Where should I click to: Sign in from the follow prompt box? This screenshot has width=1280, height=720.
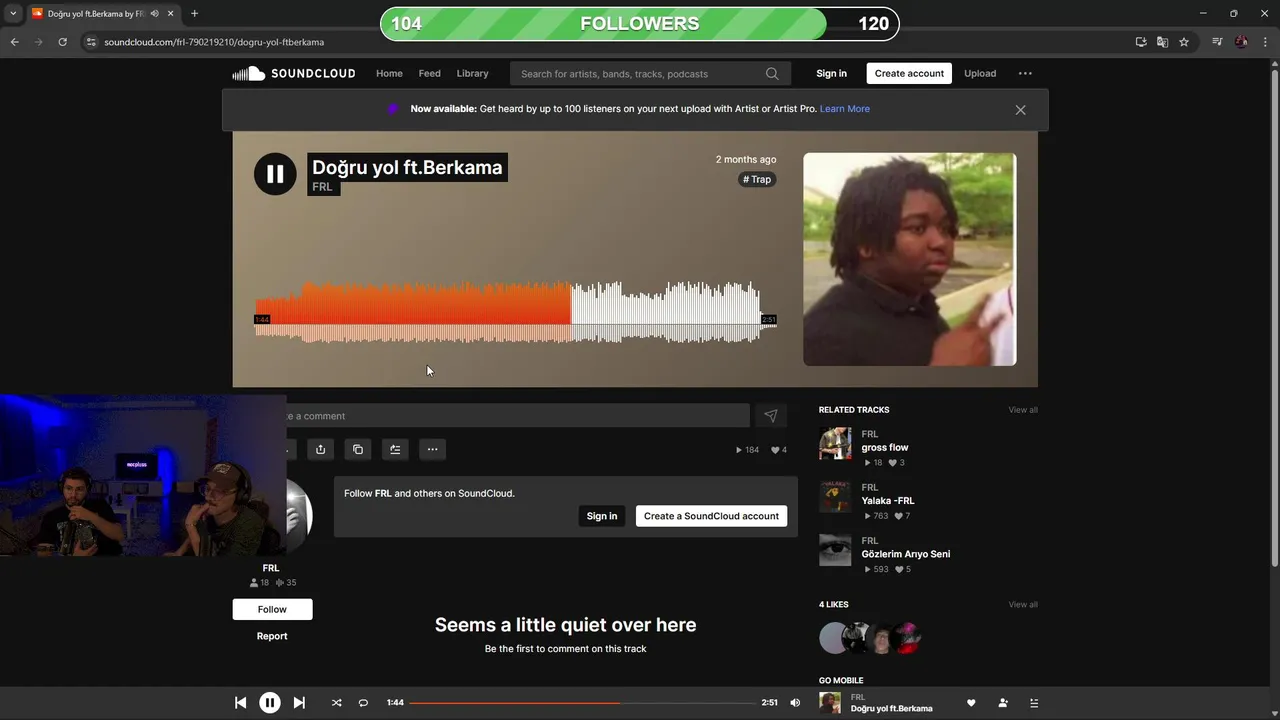tap(602, 516)
